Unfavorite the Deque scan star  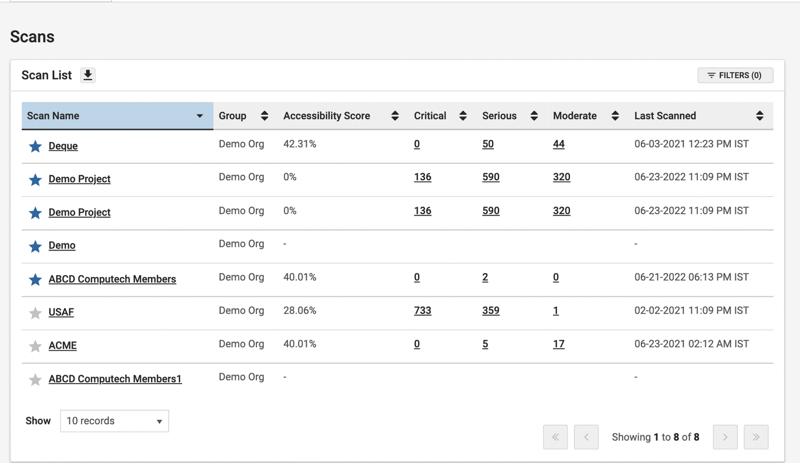coord(35,146)
